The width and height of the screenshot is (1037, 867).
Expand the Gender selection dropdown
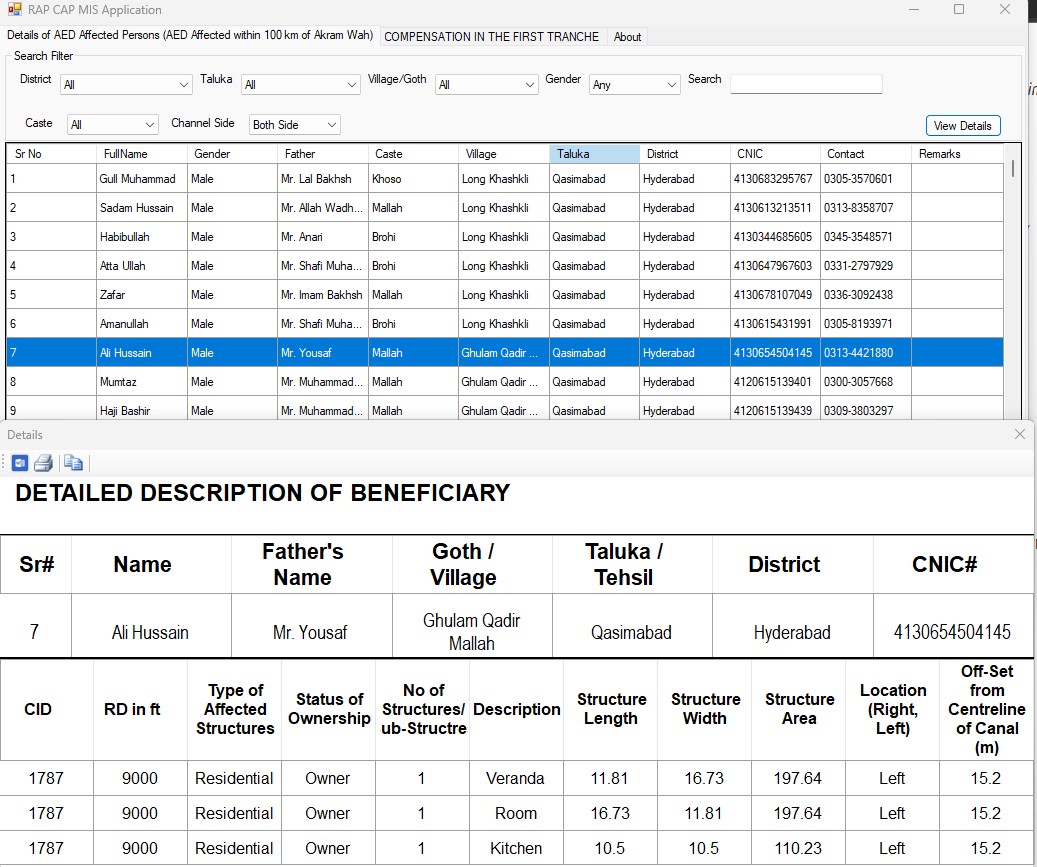pyautogui.click(x=634, y=85)
